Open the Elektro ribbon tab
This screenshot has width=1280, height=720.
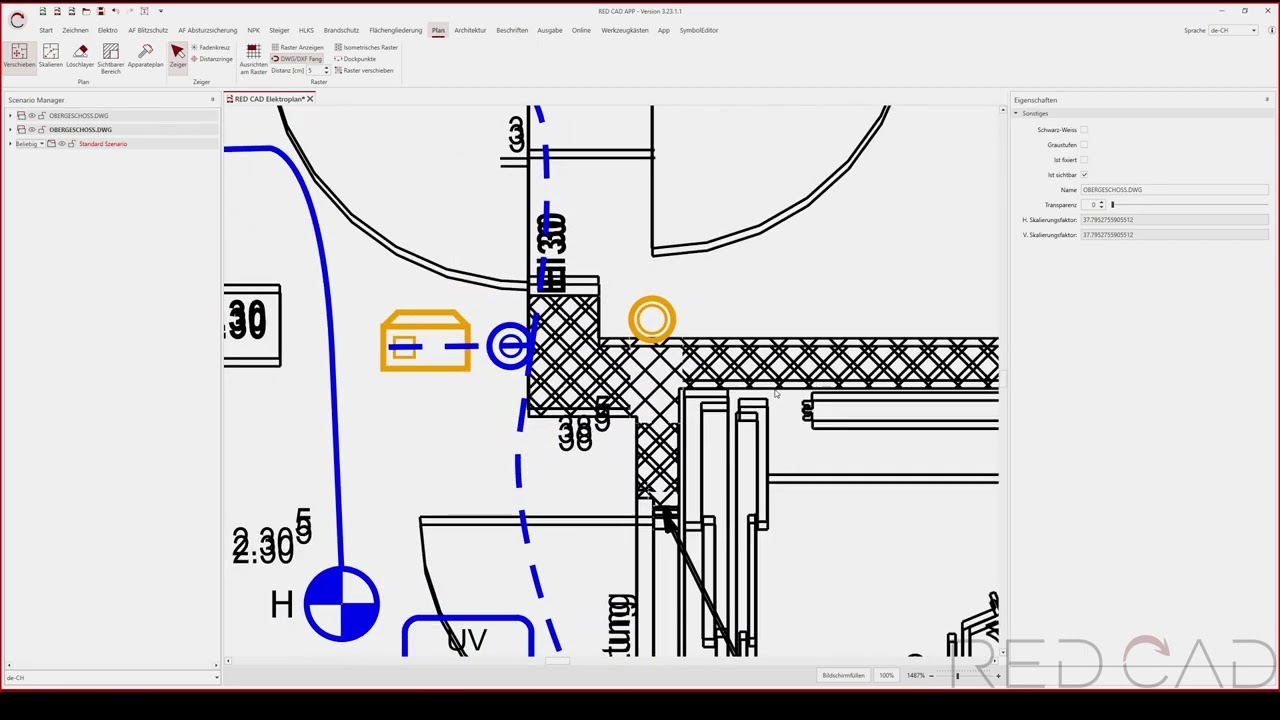(x=108, y=30)
